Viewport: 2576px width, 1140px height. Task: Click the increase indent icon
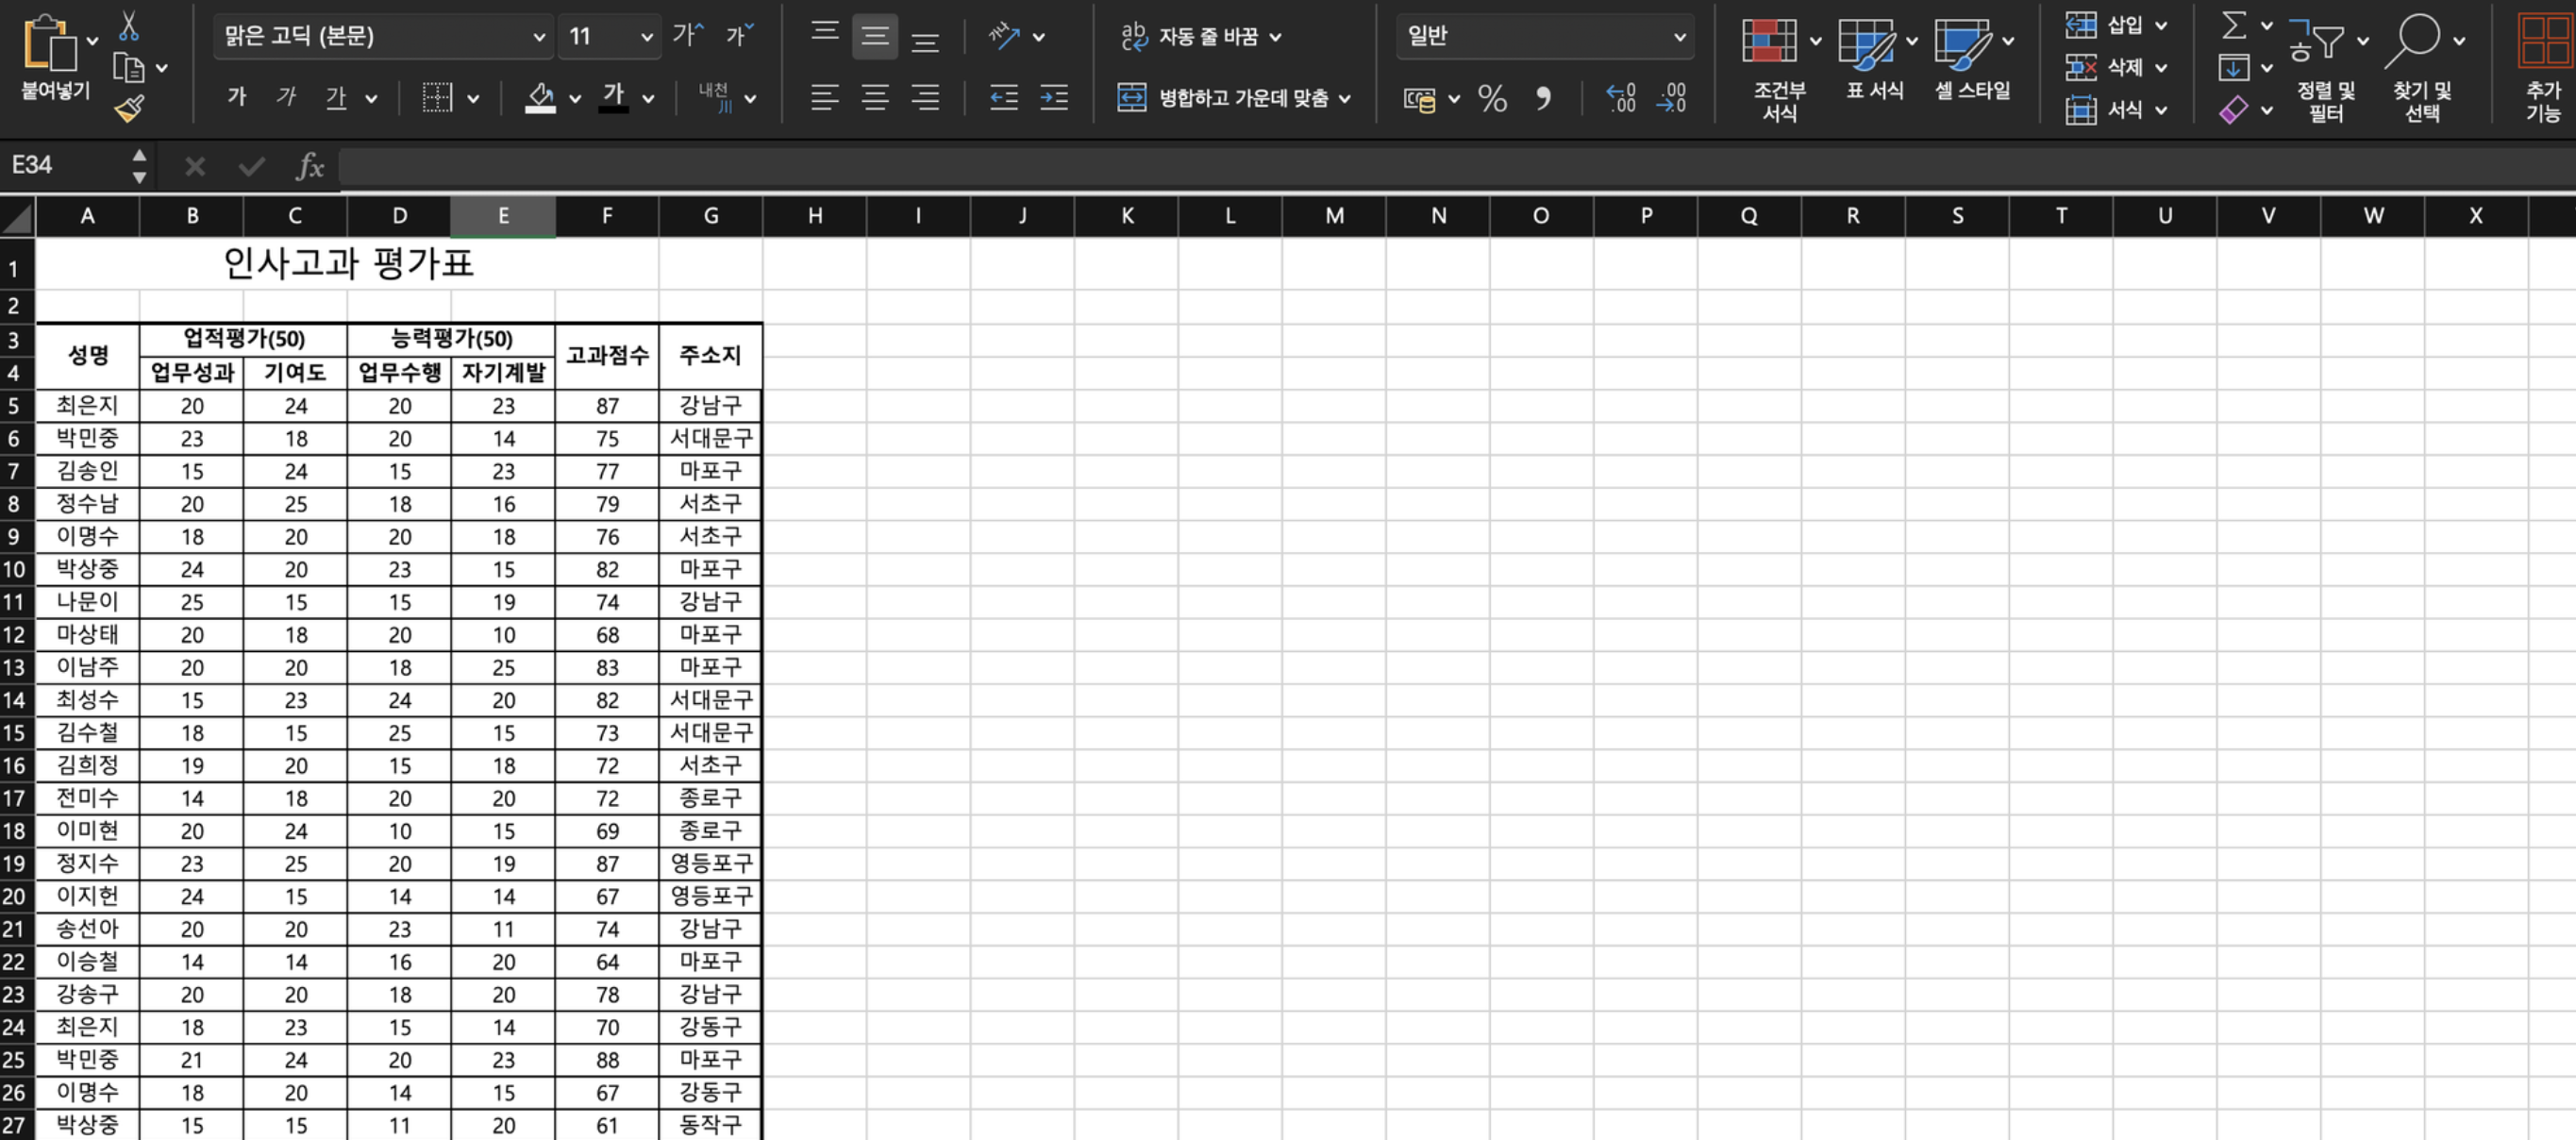tap(1054, 97)
